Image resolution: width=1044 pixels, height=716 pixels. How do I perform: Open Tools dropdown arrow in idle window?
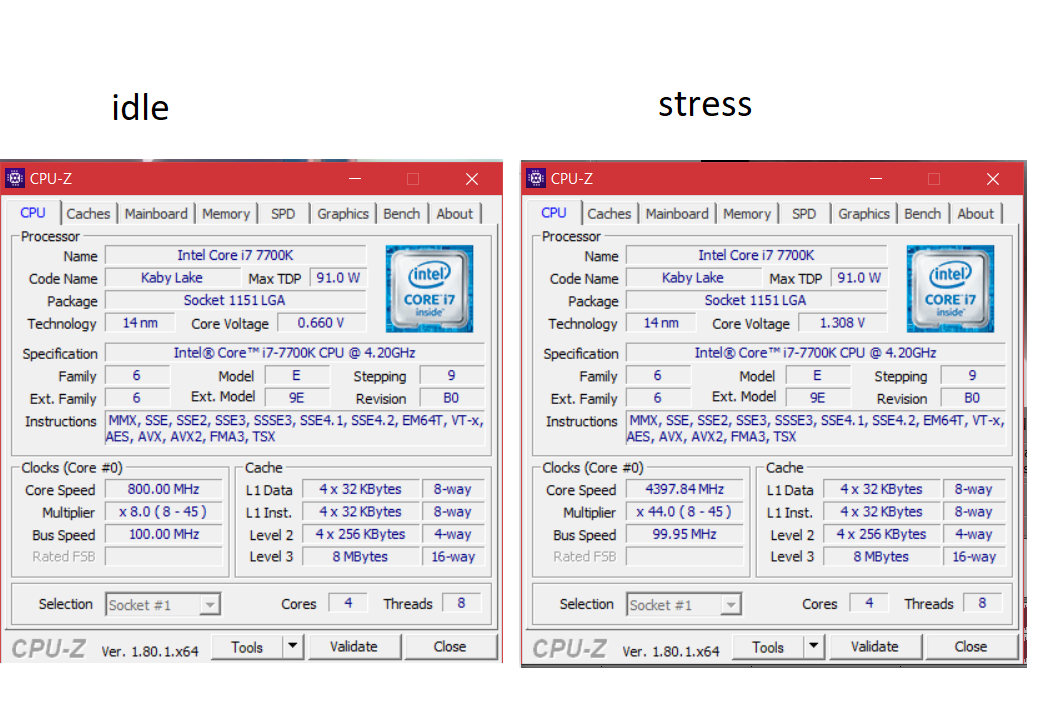pyautogui.click(x=293, y=647)
